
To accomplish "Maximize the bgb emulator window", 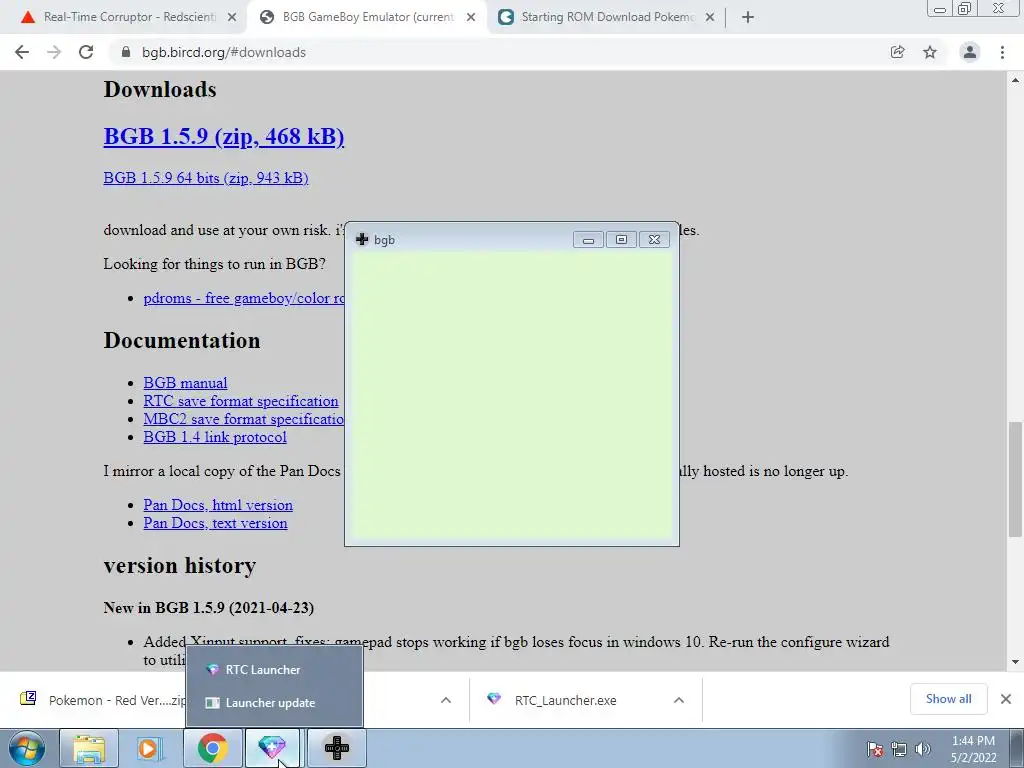I will tap(621, 240).
